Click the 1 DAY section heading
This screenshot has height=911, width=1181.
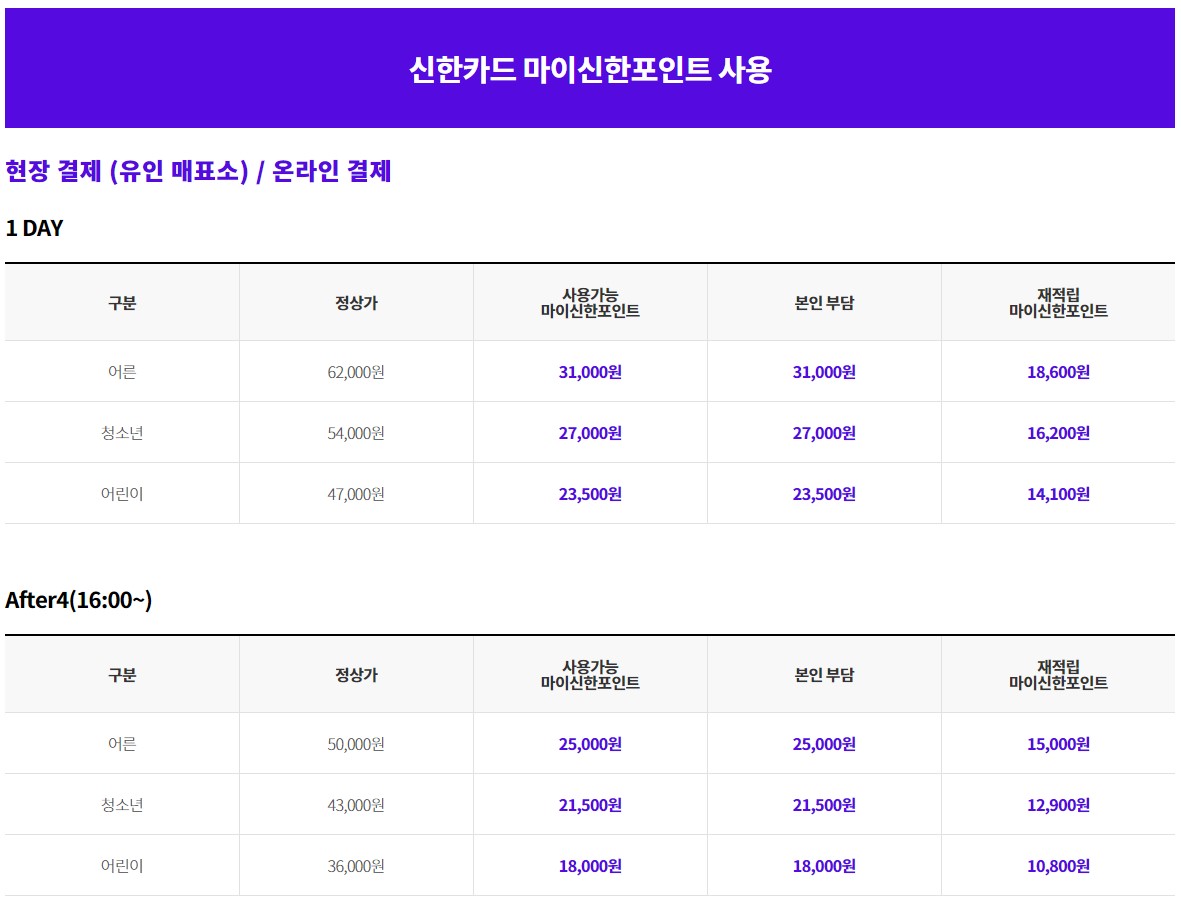34,228
